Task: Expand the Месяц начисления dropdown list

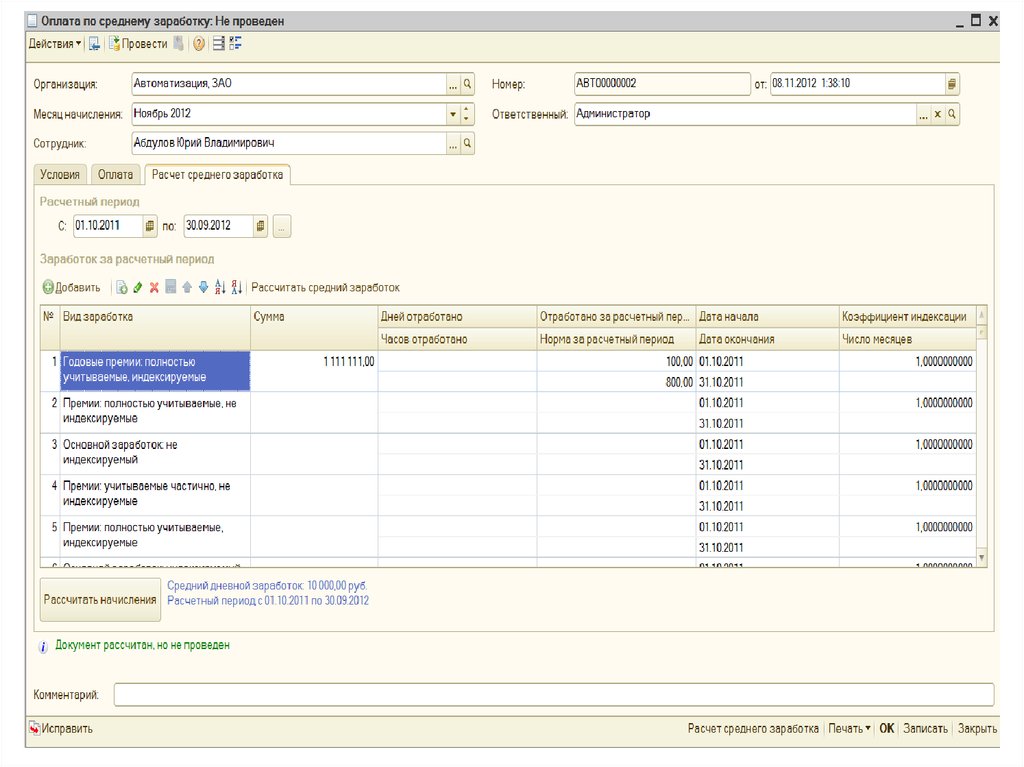Action: click(x=452, y=114)
